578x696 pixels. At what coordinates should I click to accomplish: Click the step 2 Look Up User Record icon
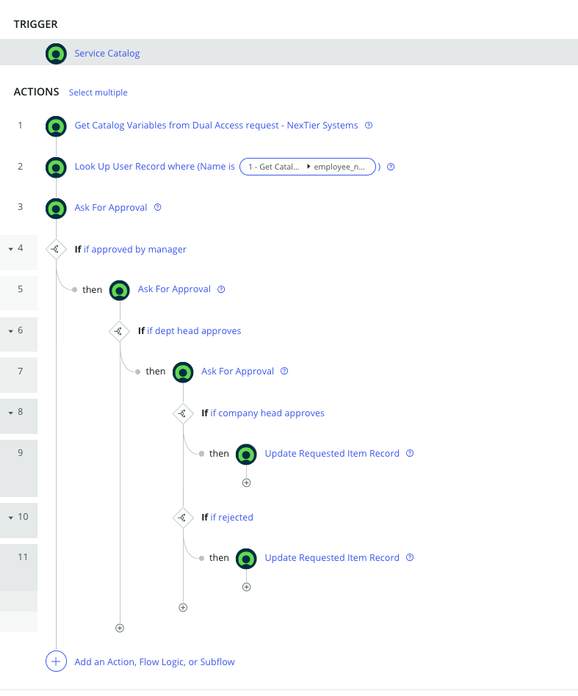[x=56, y=167]
